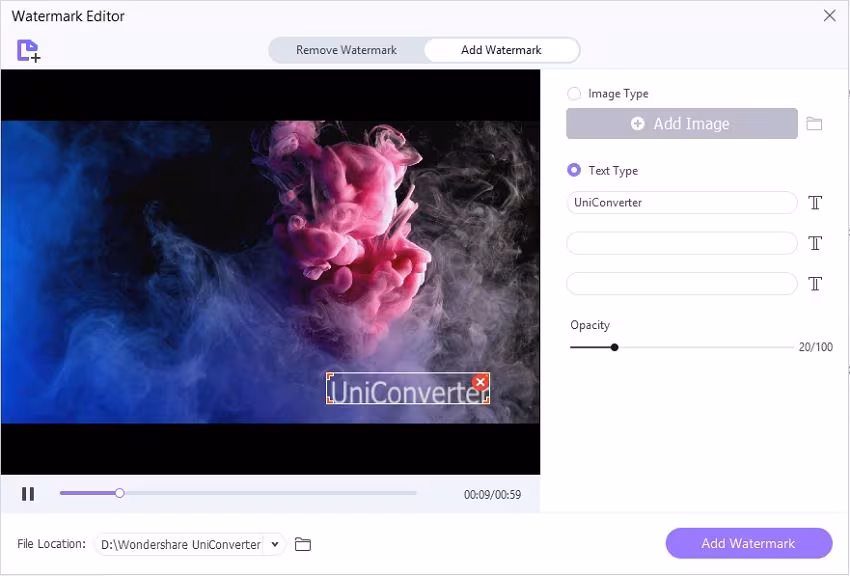Switch to Add Watermark tab
The image size is (850, 576).
coord(501,50)
